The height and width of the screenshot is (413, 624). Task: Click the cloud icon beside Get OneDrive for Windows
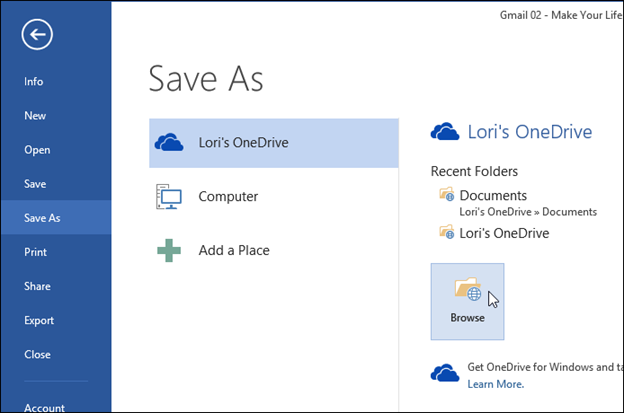445,373
